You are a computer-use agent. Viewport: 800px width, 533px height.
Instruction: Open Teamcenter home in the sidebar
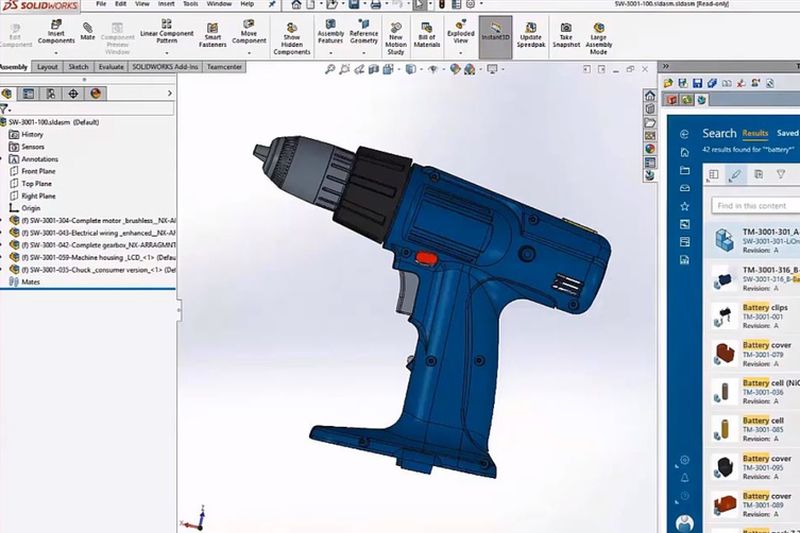[685, 152]
